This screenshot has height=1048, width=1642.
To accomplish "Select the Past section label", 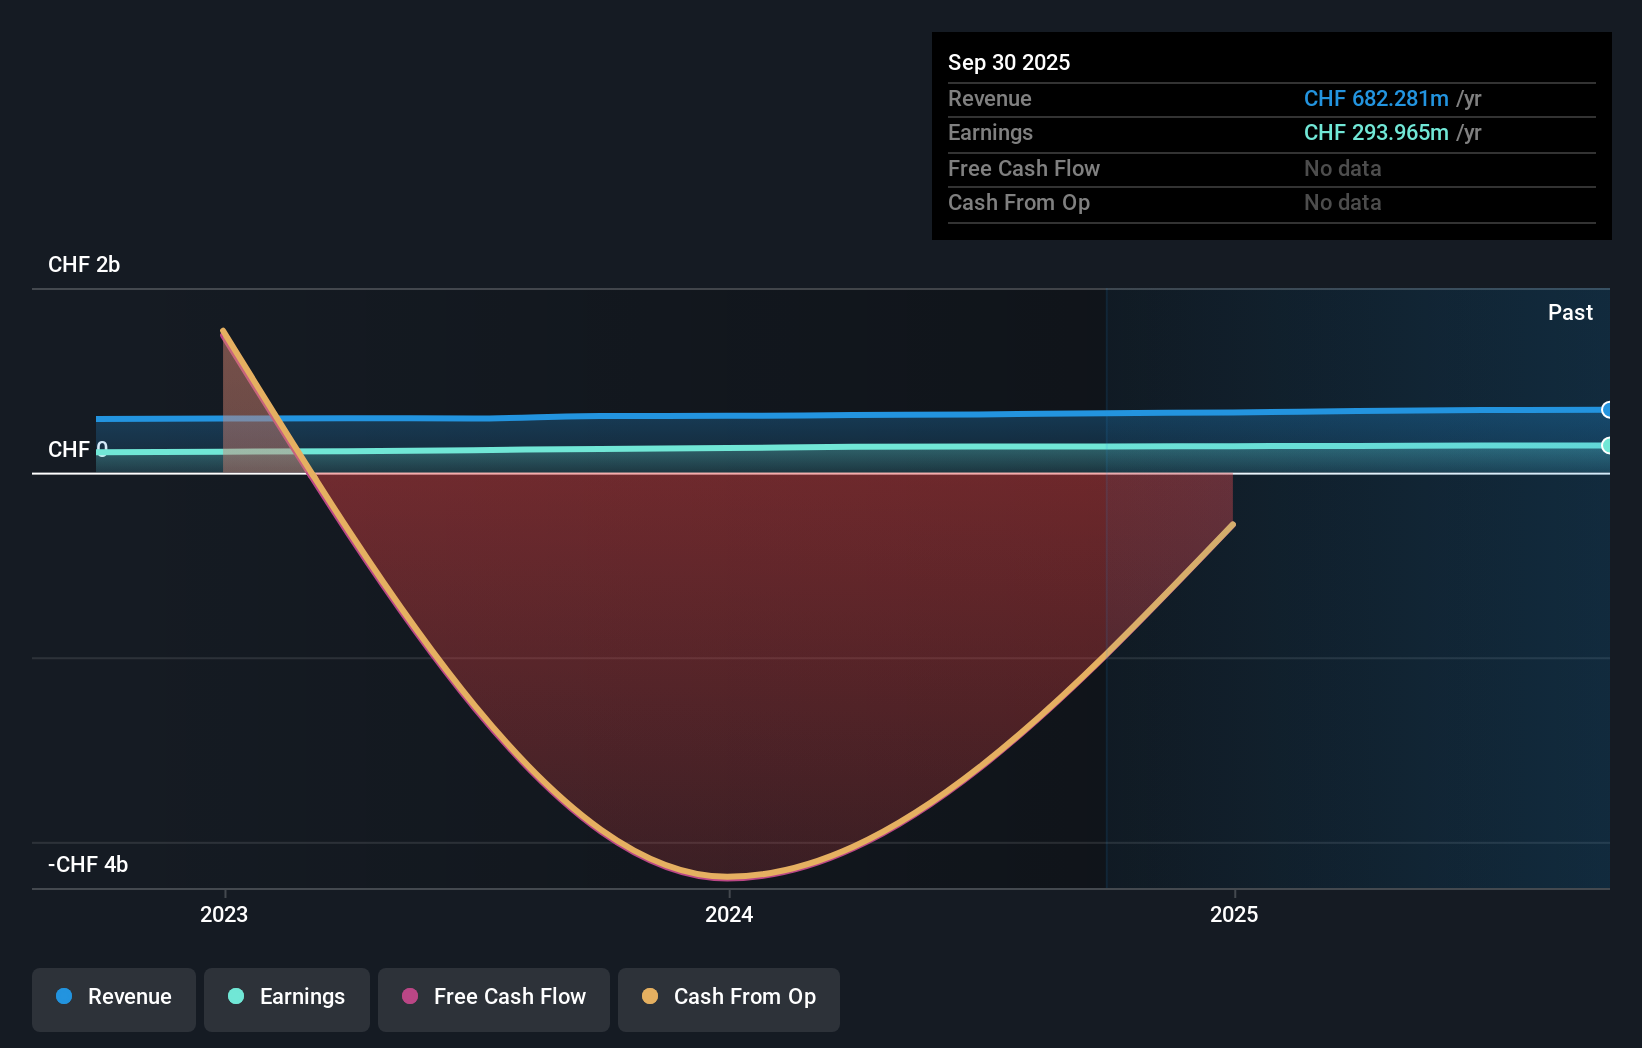I will [1570, 312].
